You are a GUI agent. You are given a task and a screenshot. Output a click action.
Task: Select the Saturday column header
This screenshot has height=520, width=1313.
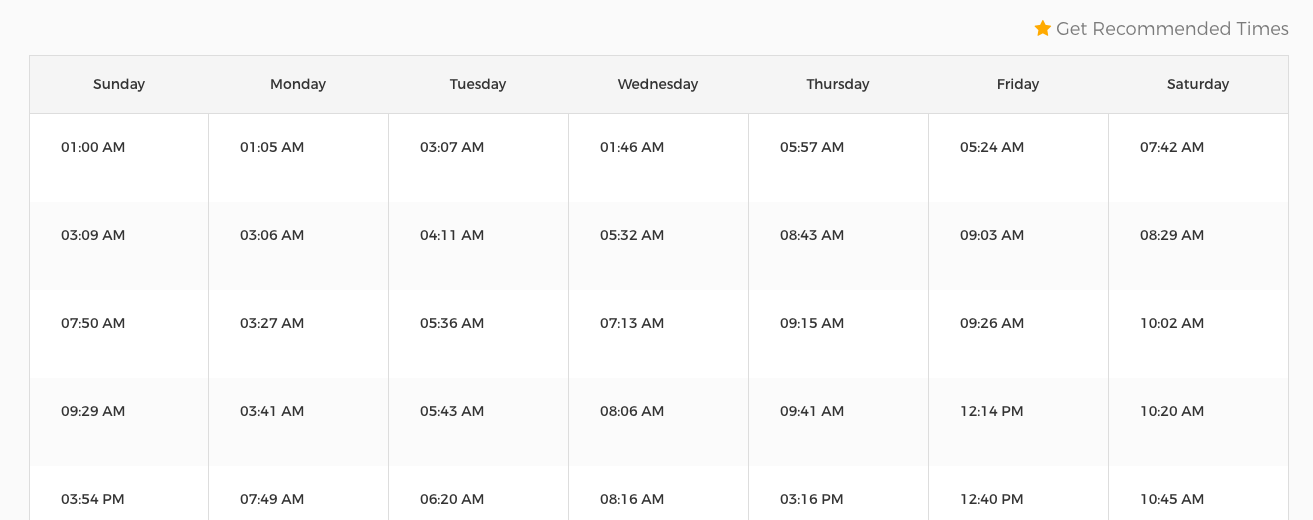(x=1198, y=84)
